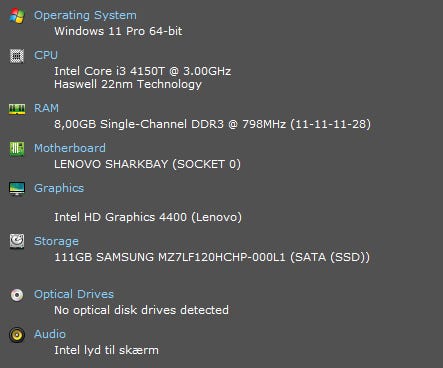Select the Windows 11 Pro 64-bit text
This screenshot has height=368, width=443.
point(118,31)
